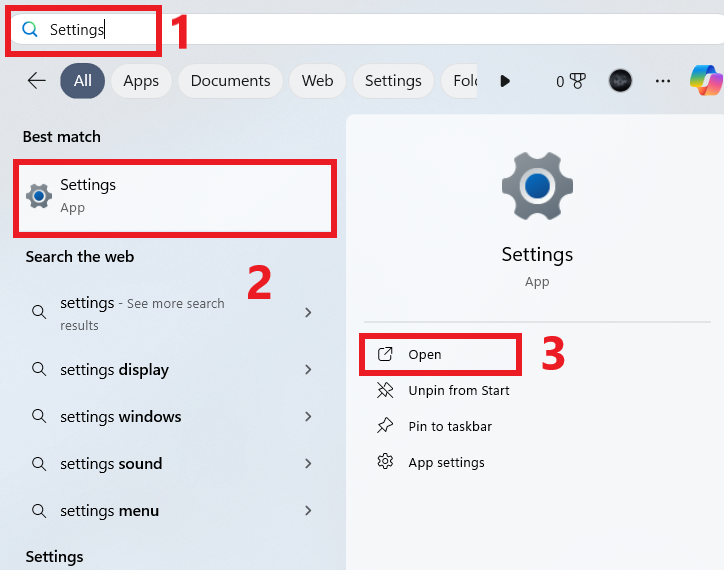Expand the 'settings menu' chevron
The width and height of the screenshot is (724, 570).
pos(308,511)
